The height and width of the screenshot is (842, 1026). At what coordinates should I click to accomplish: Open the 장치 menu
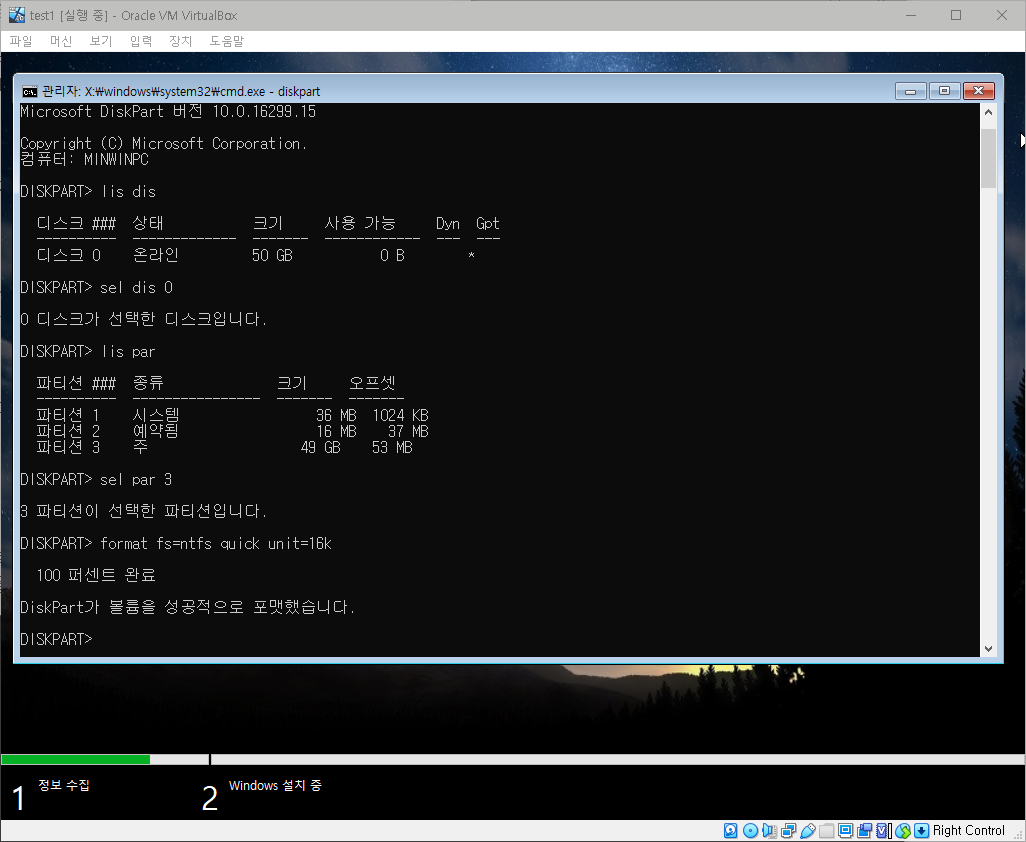(x=181, y=41)
